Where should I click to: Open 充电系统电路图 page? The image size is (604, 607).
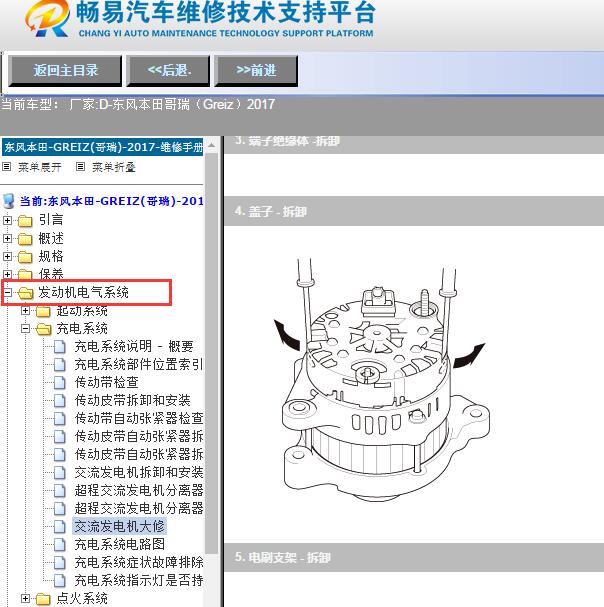(119, 544)
